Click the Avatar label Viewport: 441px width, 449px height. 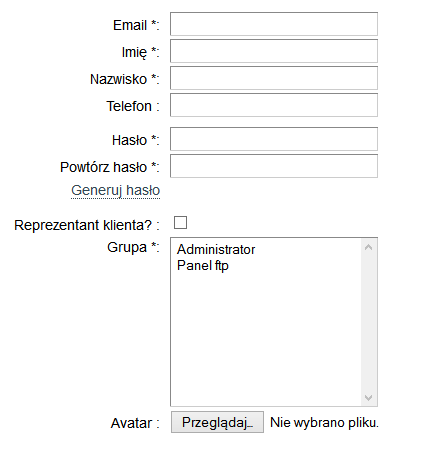coord(135,423)
